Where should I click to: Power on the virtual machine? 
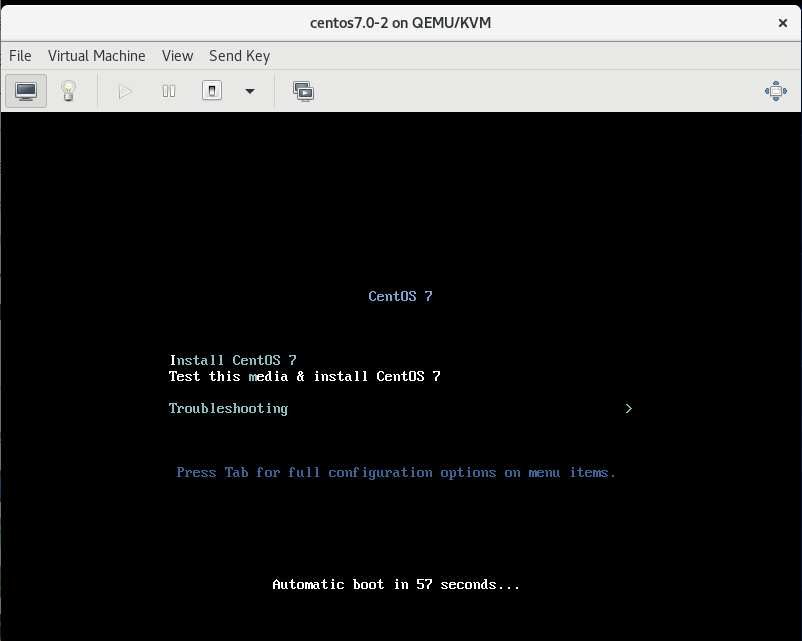(x=125, y=91)
